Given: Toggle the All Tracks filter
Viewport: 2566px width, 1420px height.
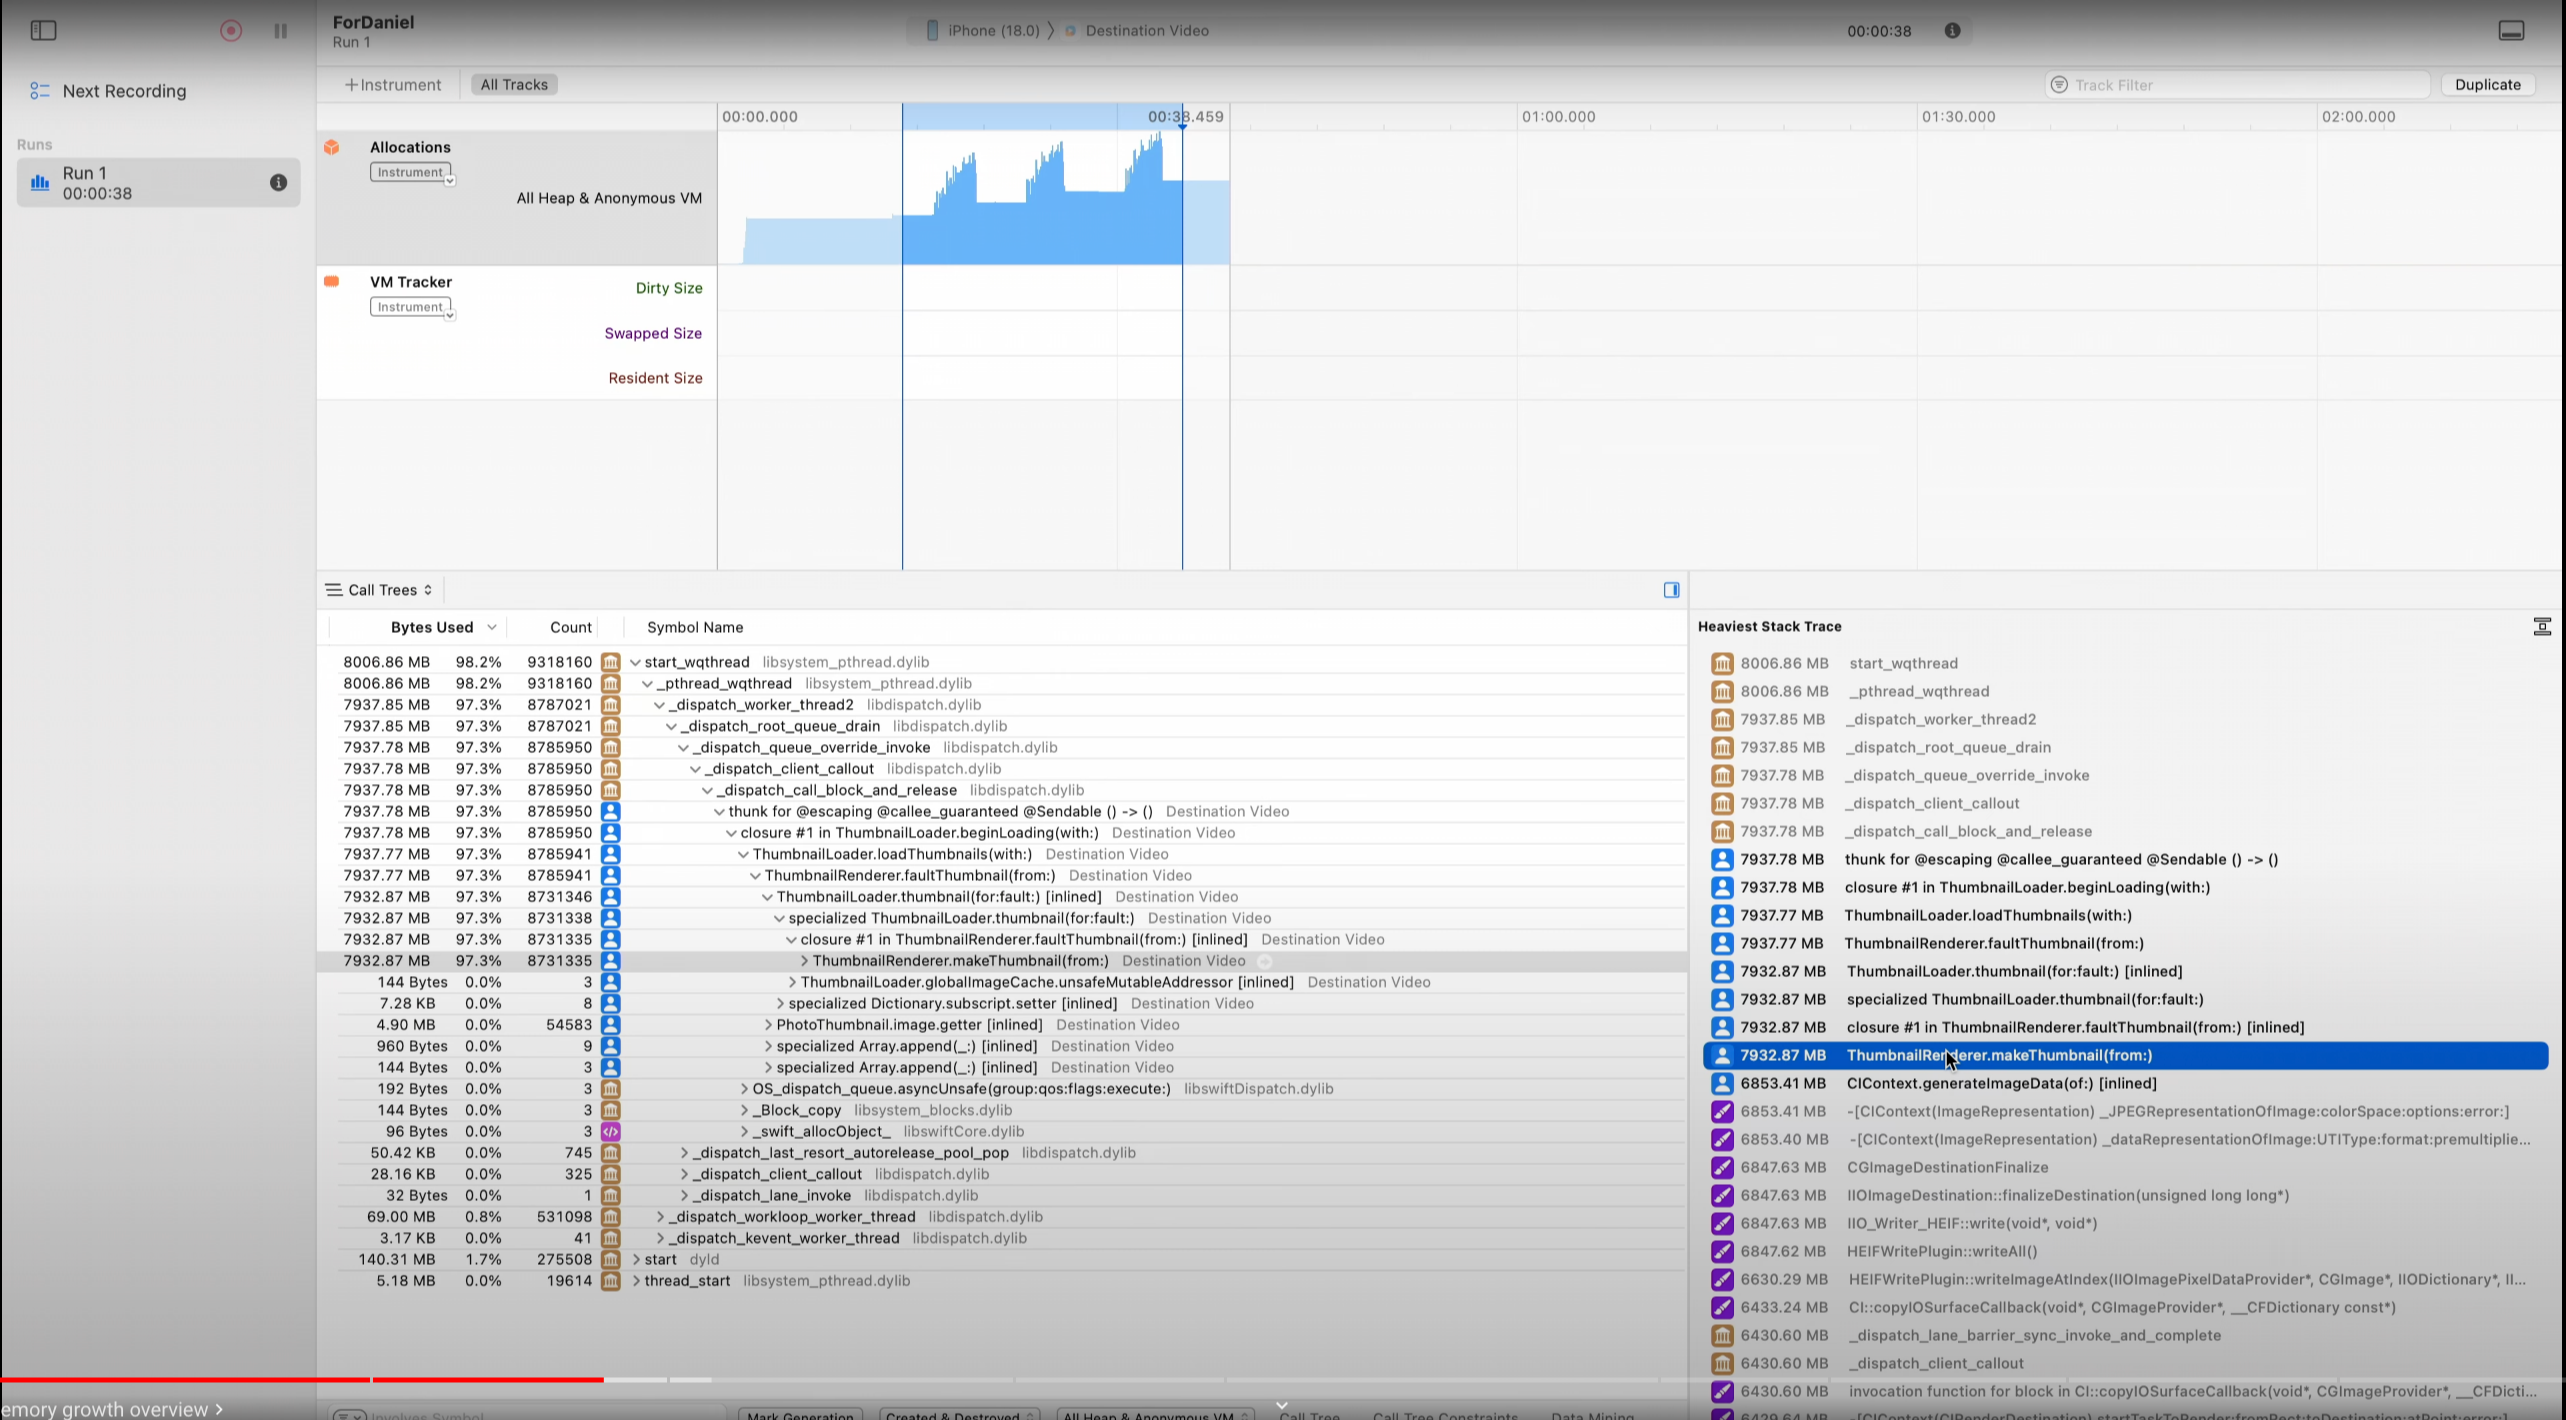Looking at the screenshot, I should [x=514, y=85].
